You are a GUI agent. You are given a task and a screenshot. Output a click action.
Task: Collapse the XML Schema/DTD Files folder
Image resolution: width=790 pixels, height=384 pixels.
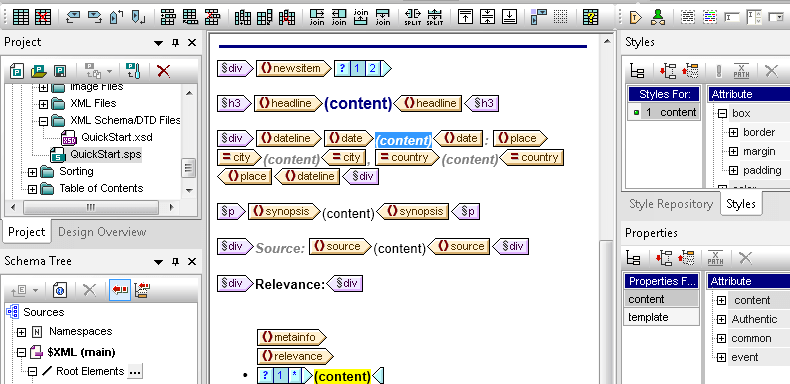[43, 121]
